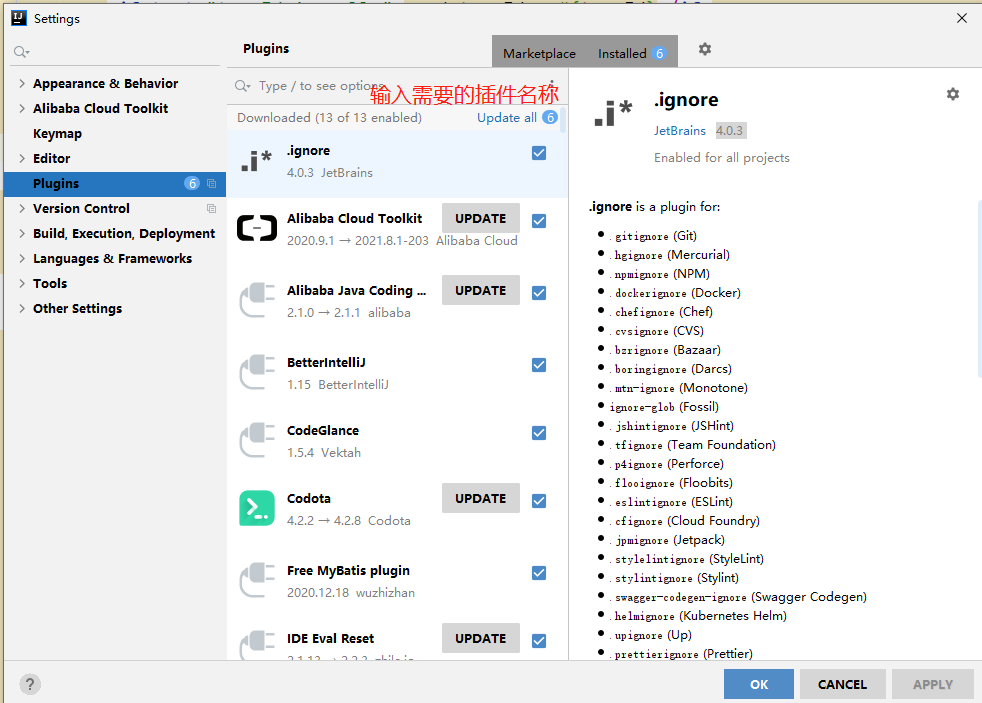The height and width of the screenshot is (703, 982).
Task: Select Free MyBatis plugin title
Action: click(x=348, y=570)
